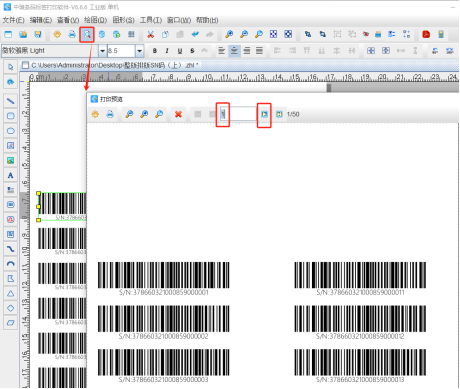This screenshot has height=389, width=460.
Task: Toggle italic formatting button
Action: pos(167,51)
